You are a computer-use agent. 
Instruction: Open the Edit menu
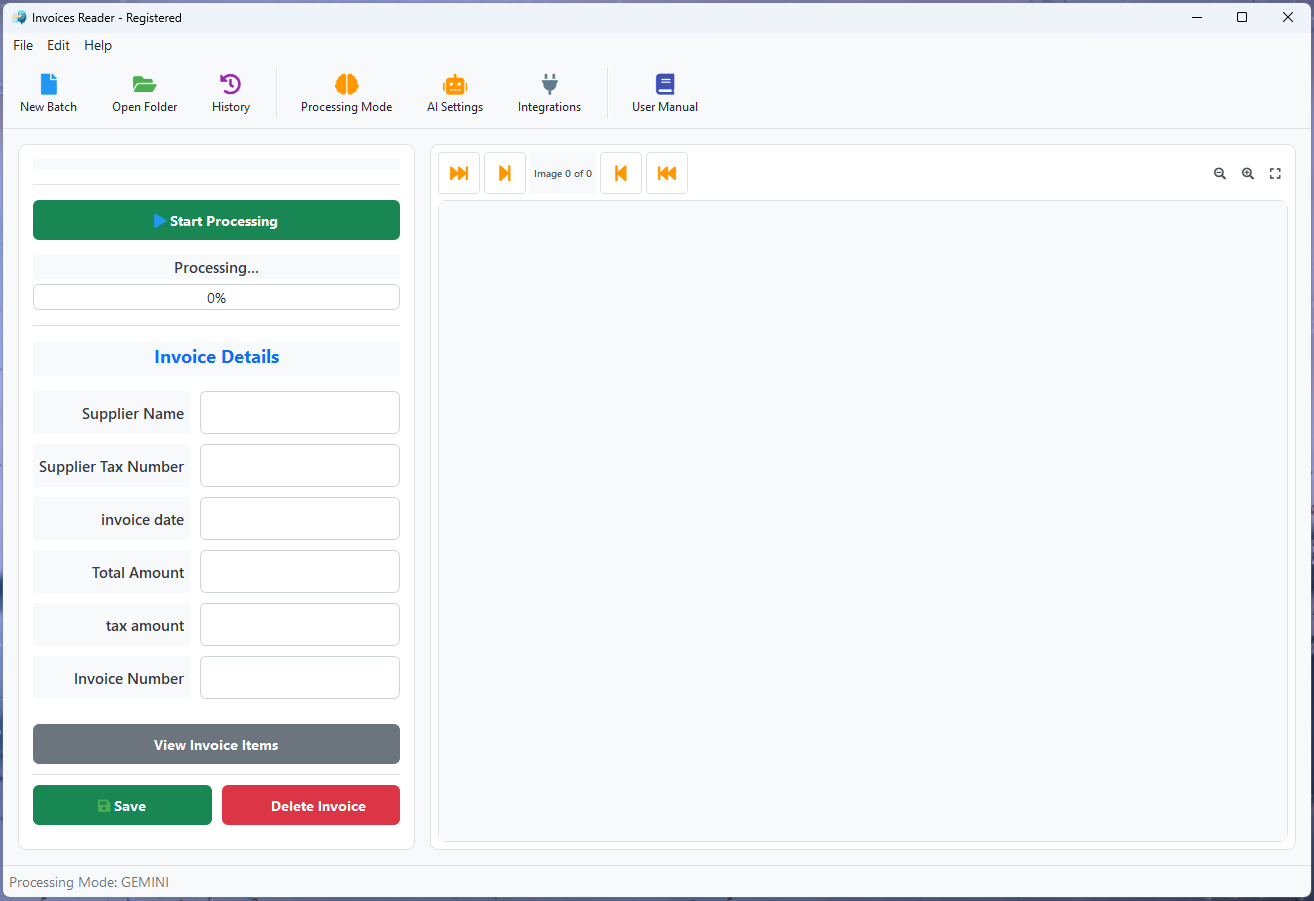click(x=57, y=45)
